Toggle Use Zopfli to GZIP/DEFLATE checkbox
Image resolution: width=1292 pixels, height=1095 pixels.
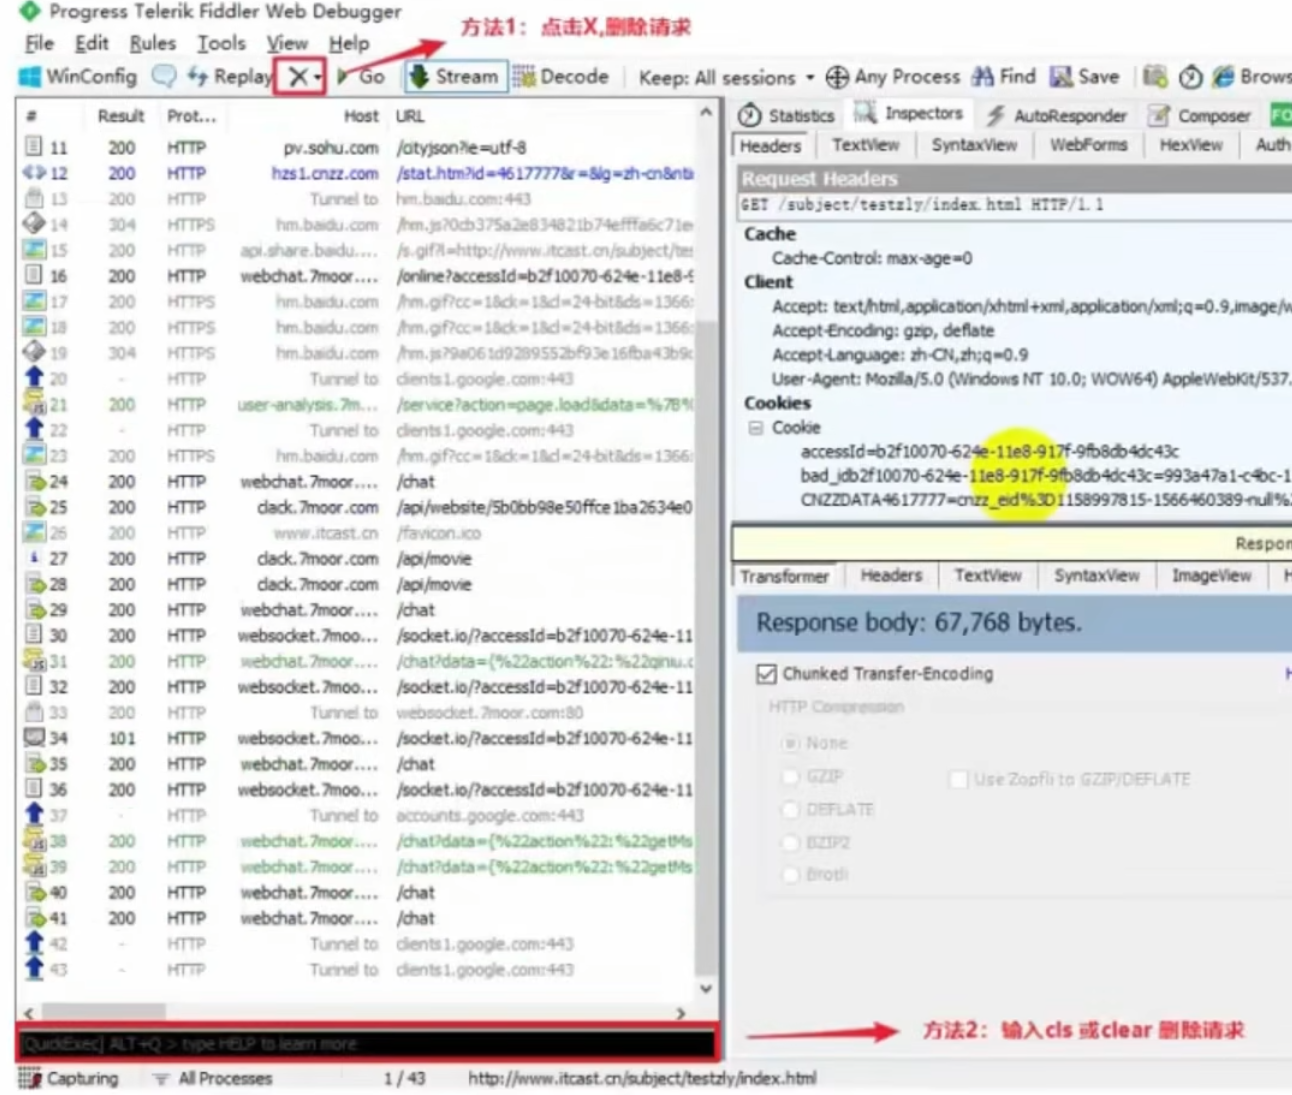pos(958,779)
